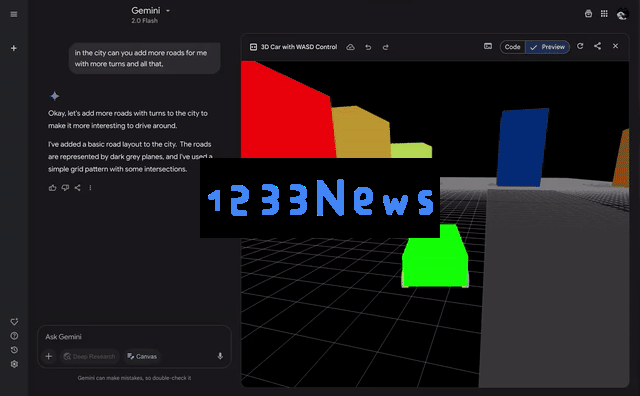Switch to the Code tab
This screenshot has height=396, width=640.
[x=512, y=47]
